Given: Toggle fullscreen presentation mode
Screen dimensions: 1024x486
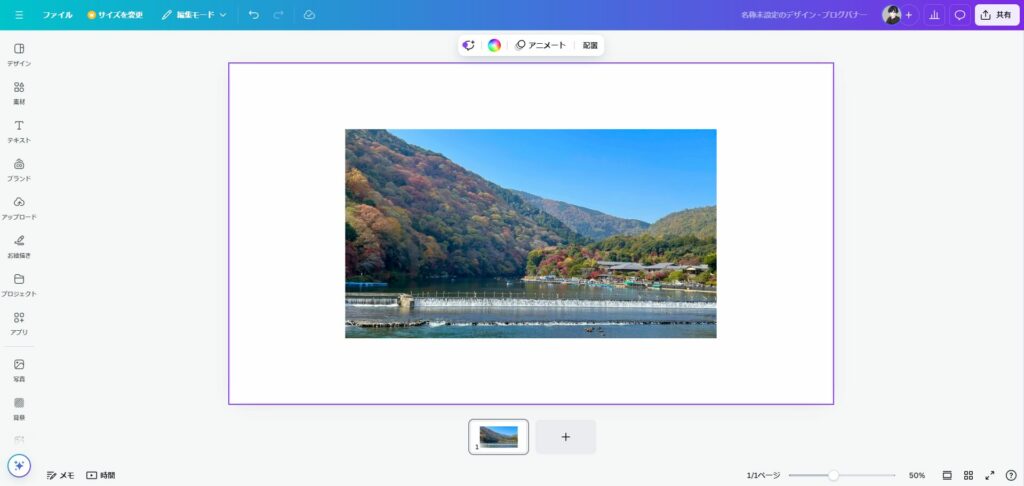Looking at the screenshot, I should coord(990,475).
